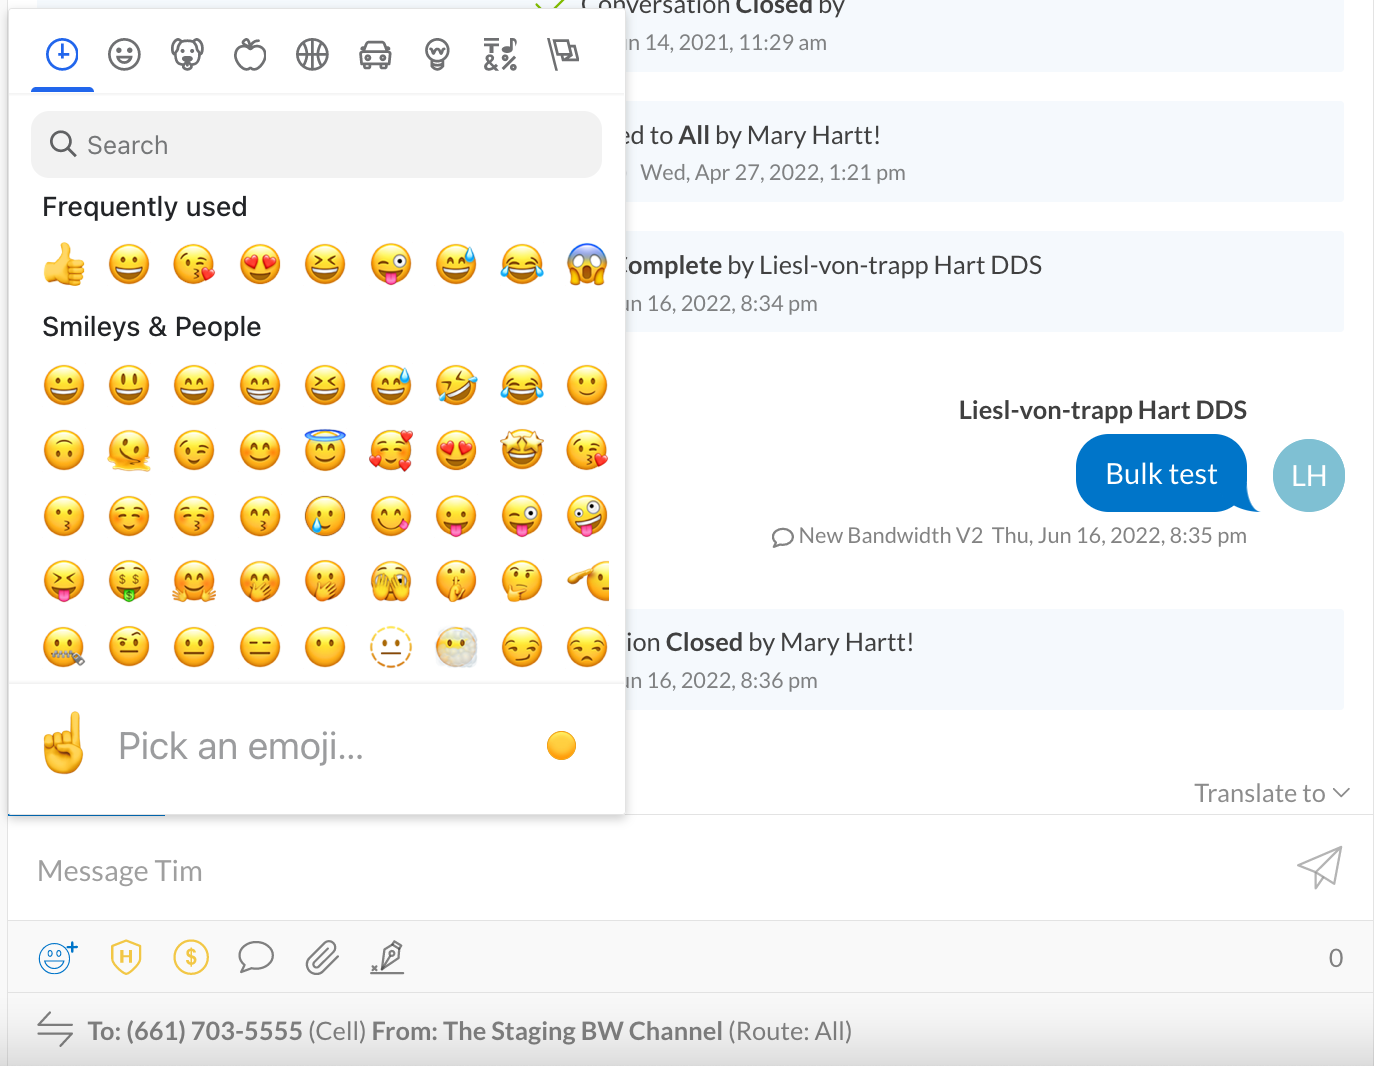This screenshot has width=1374, height=1066.
Task: Open the Flags emoji tab
Action: 563,54
